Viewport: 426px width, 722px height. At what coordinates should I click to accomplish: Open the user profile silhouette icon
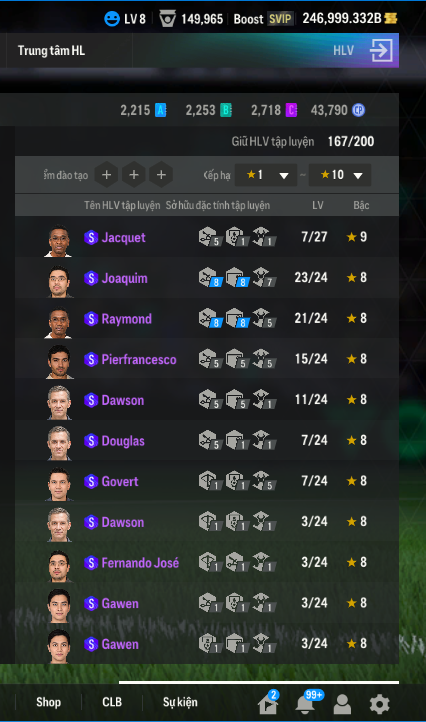[x=342, y=704]
